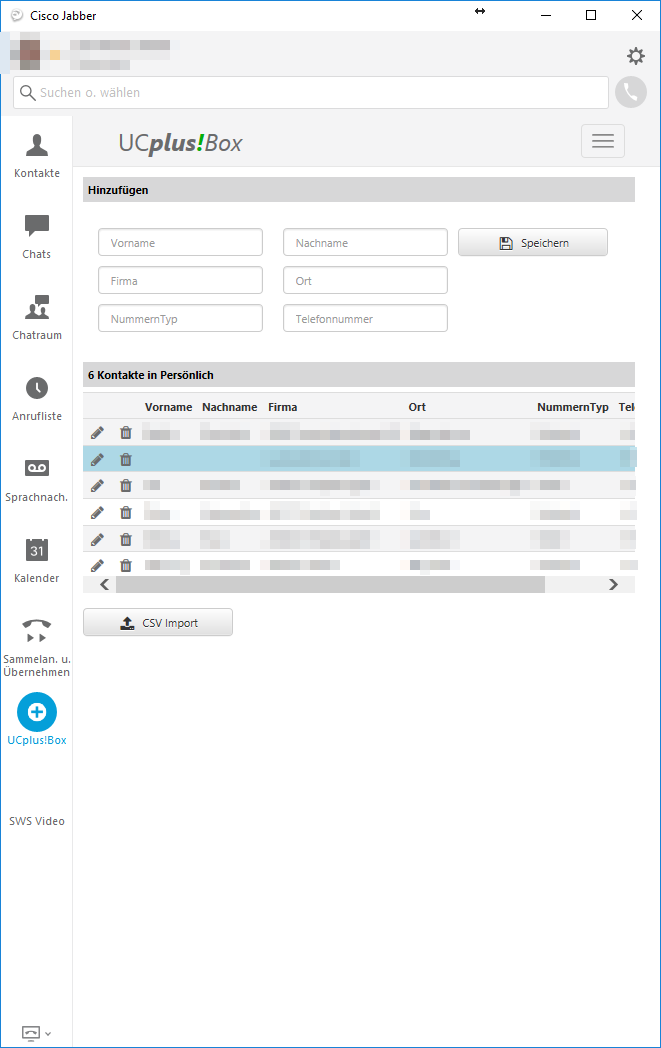Maximize the Cisco Jabber window
Viewport: 661px width, 1048px height.
pyautogui.click(x=591, y=15)
